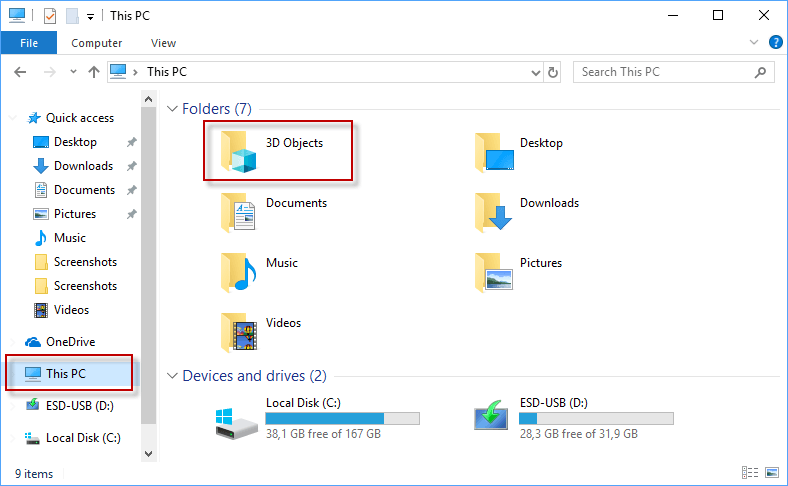788x486 pixels.
Task: Click the Help question mark icon
Action: [775, 43]
